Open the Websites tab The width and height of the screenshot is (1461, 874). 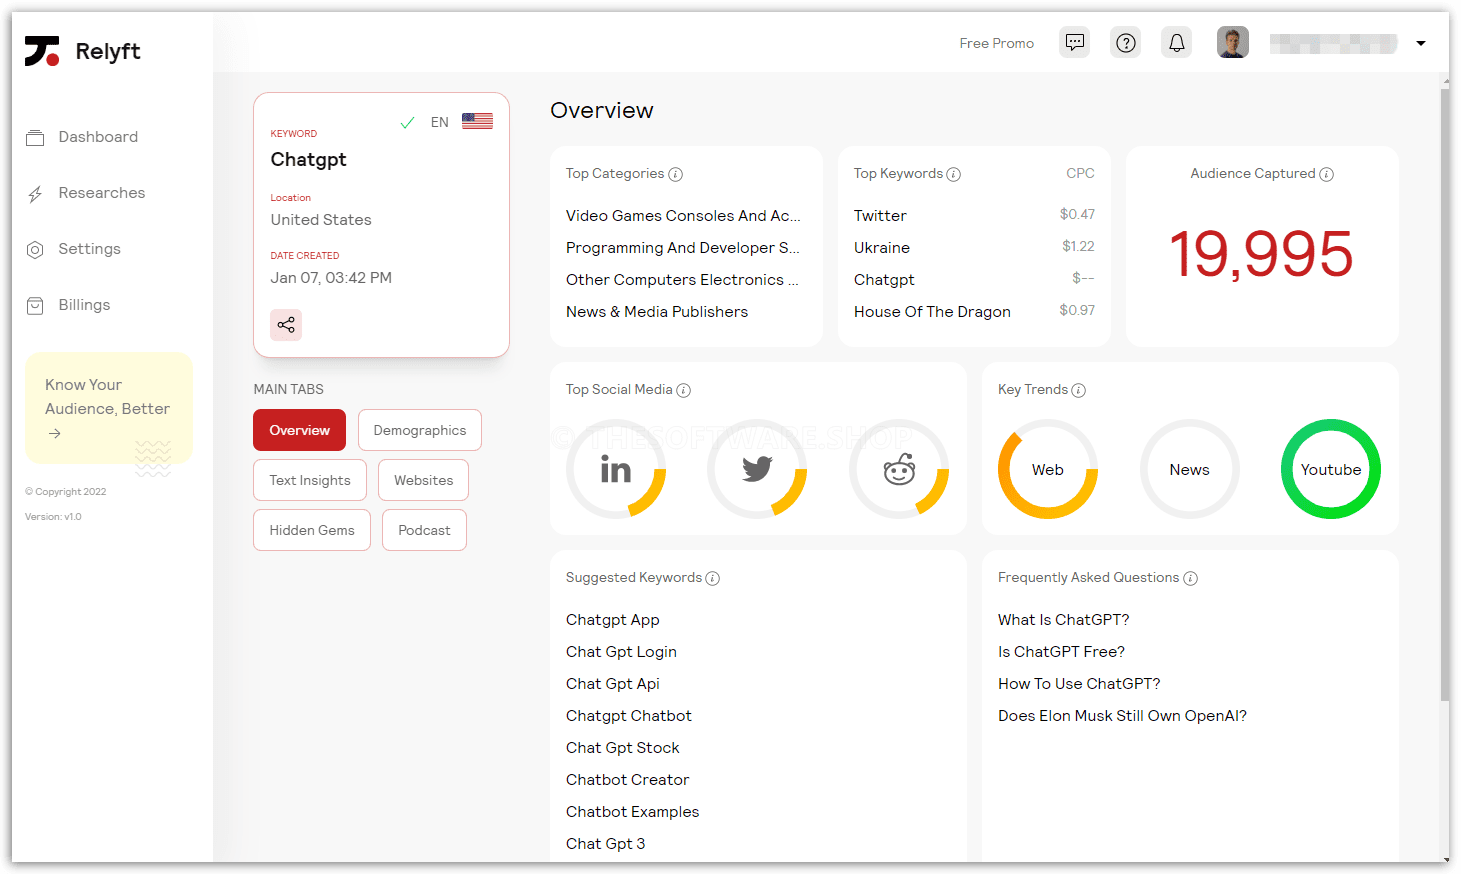(423, 480)
